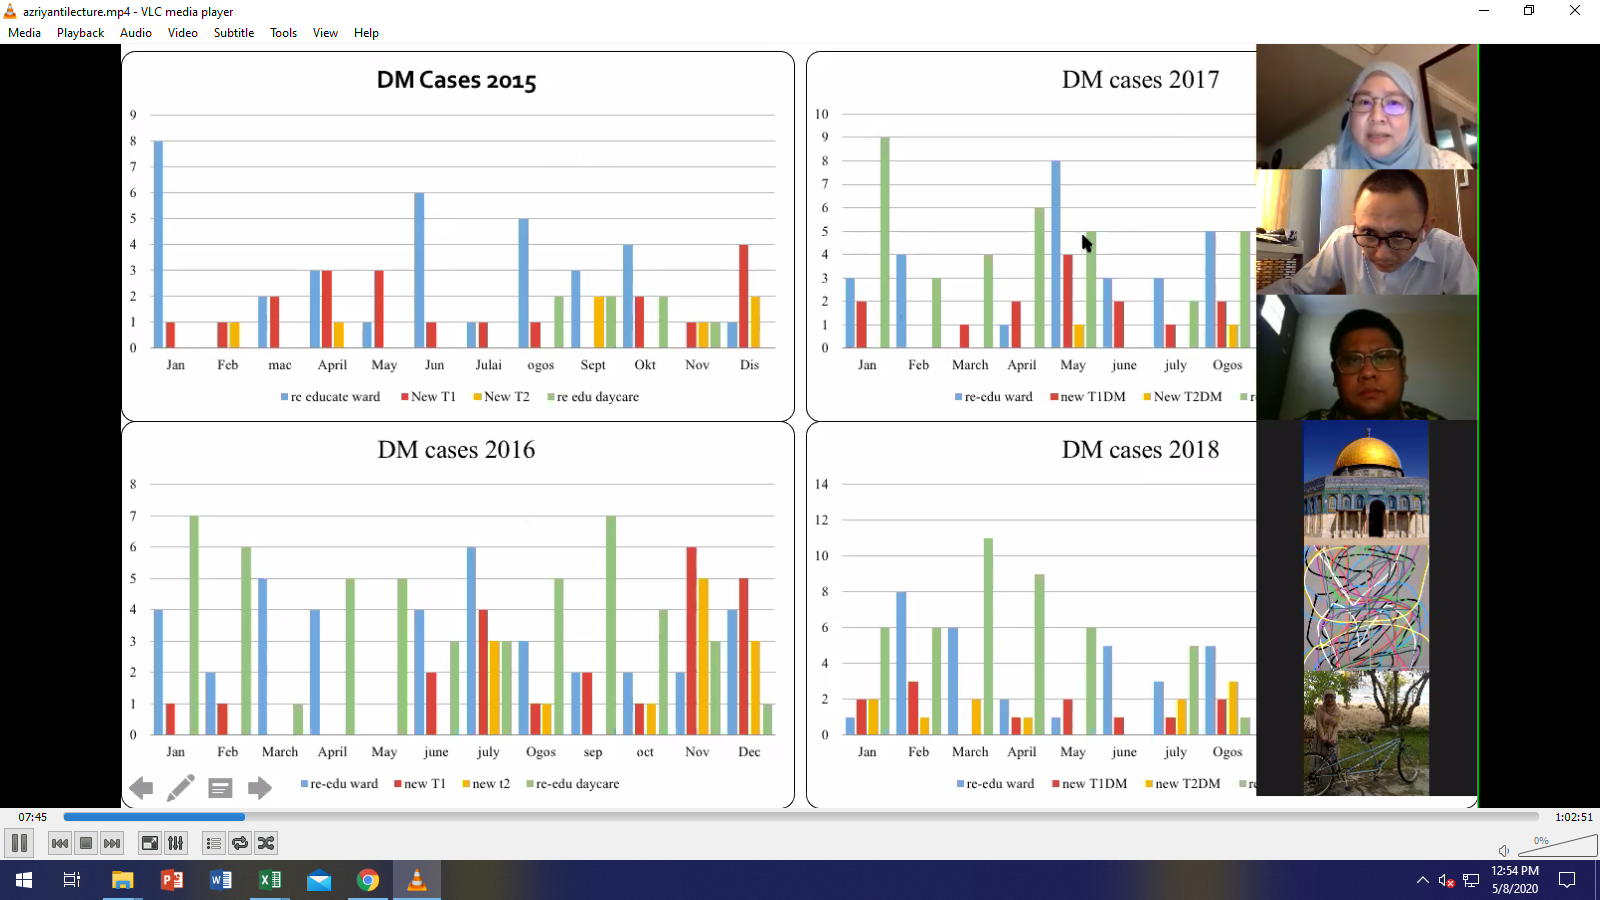This screenshot has height=900, width=1600.
Task: Toggle fullscreen video mode
Action: (149, 843)
